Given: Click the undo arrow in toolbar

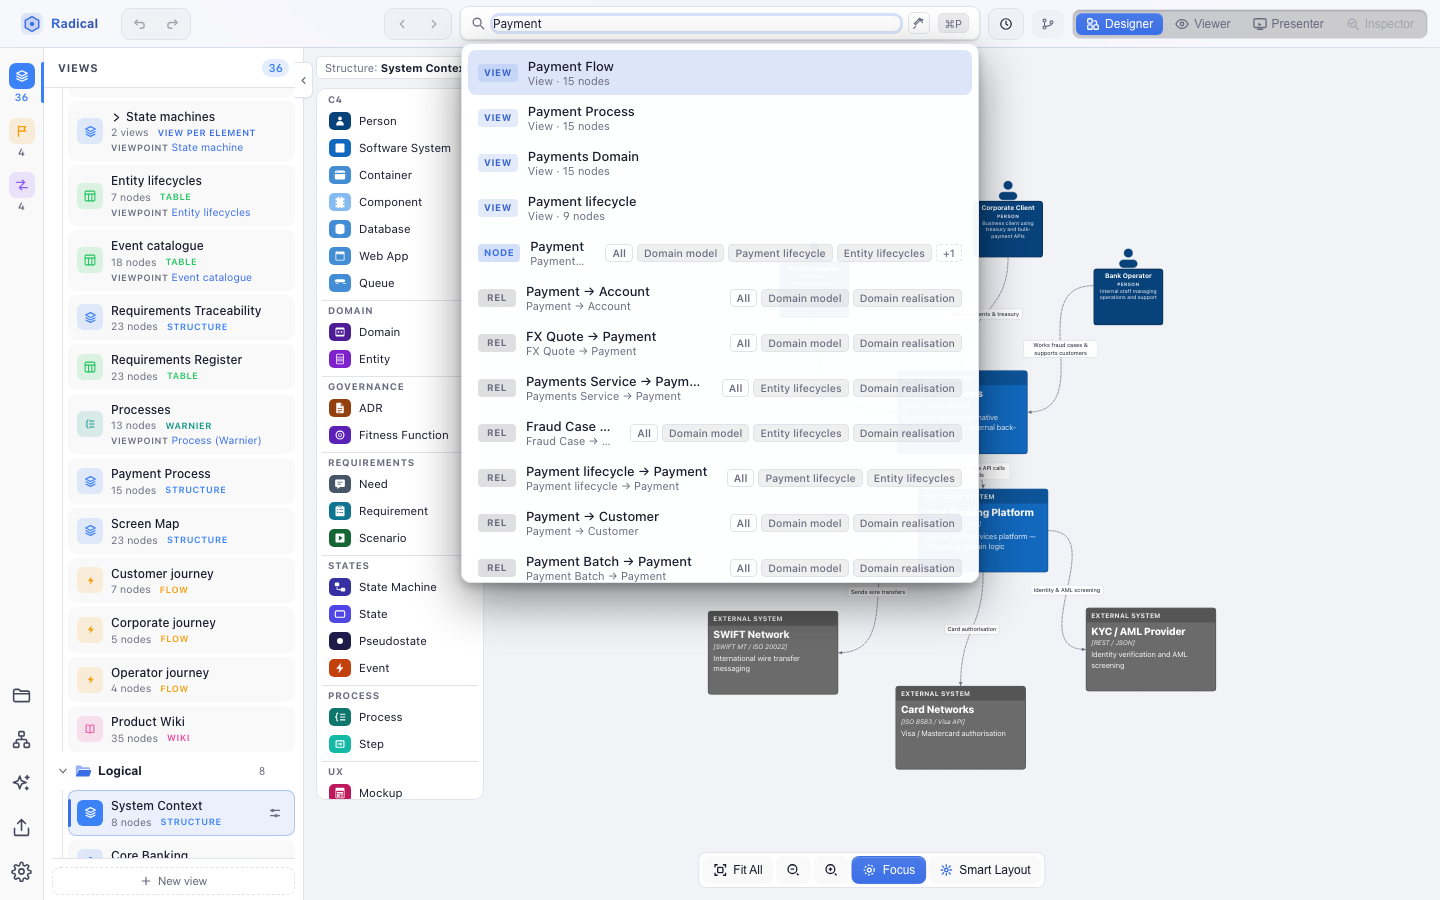Looking at the screenshot, I should pyautogui.click(x=140, y=24).
